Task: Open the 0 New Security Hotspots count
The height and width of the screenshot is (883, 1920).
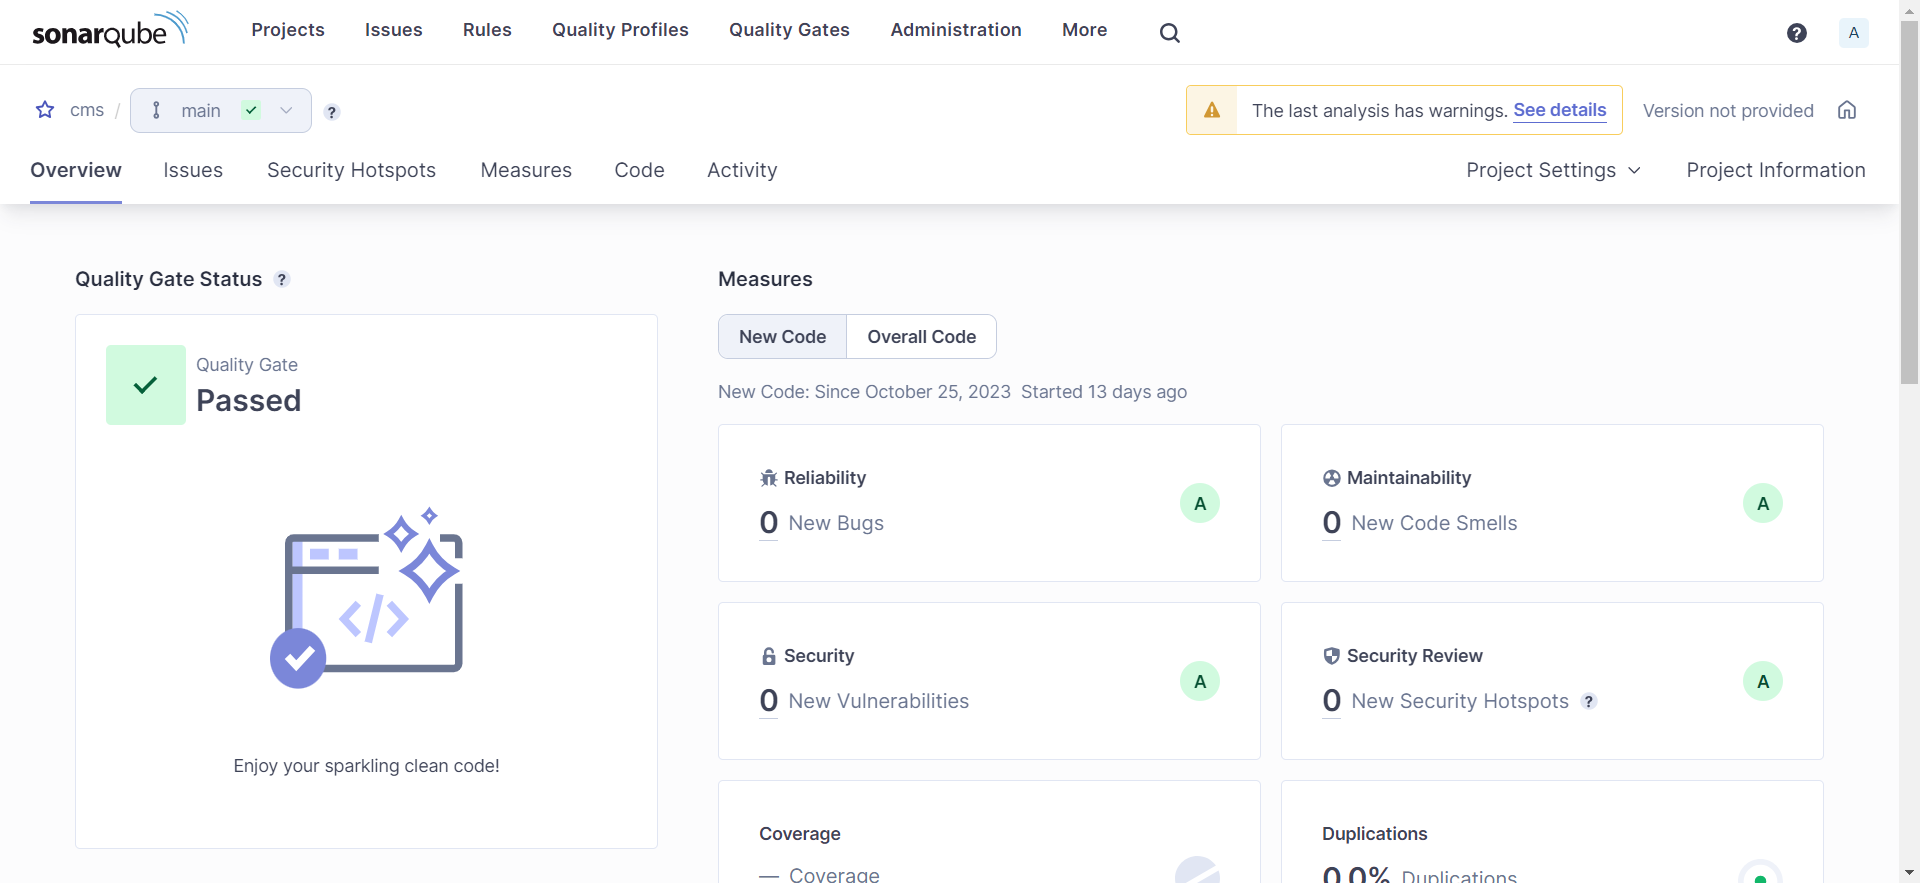Action: click(x=1331, y=701)
